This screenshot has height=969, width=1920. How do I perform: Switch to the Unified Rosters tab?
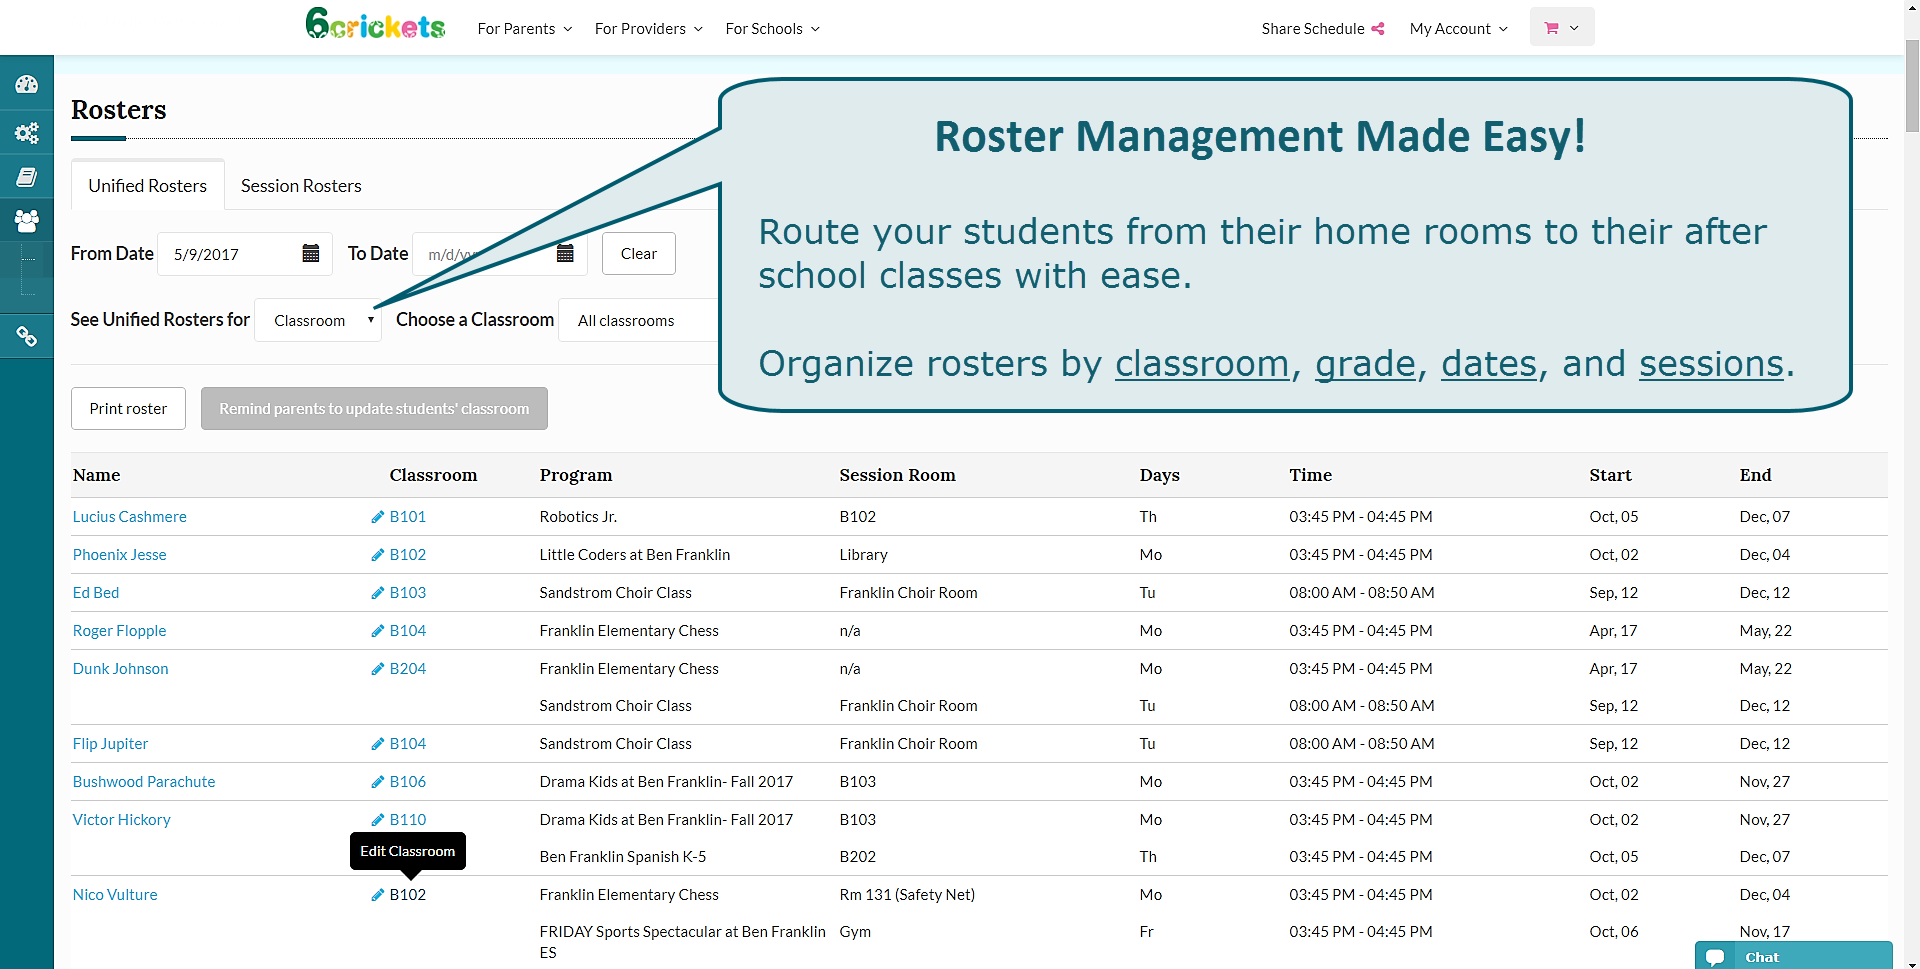click(148, 186)
